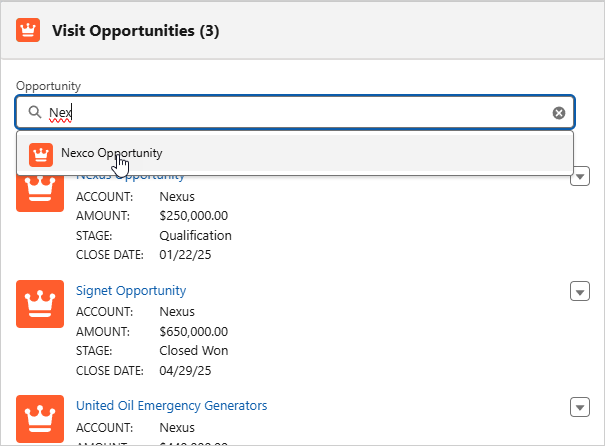Click the Qualification stage value
605x446 pixels.
(x=195, y=235)
